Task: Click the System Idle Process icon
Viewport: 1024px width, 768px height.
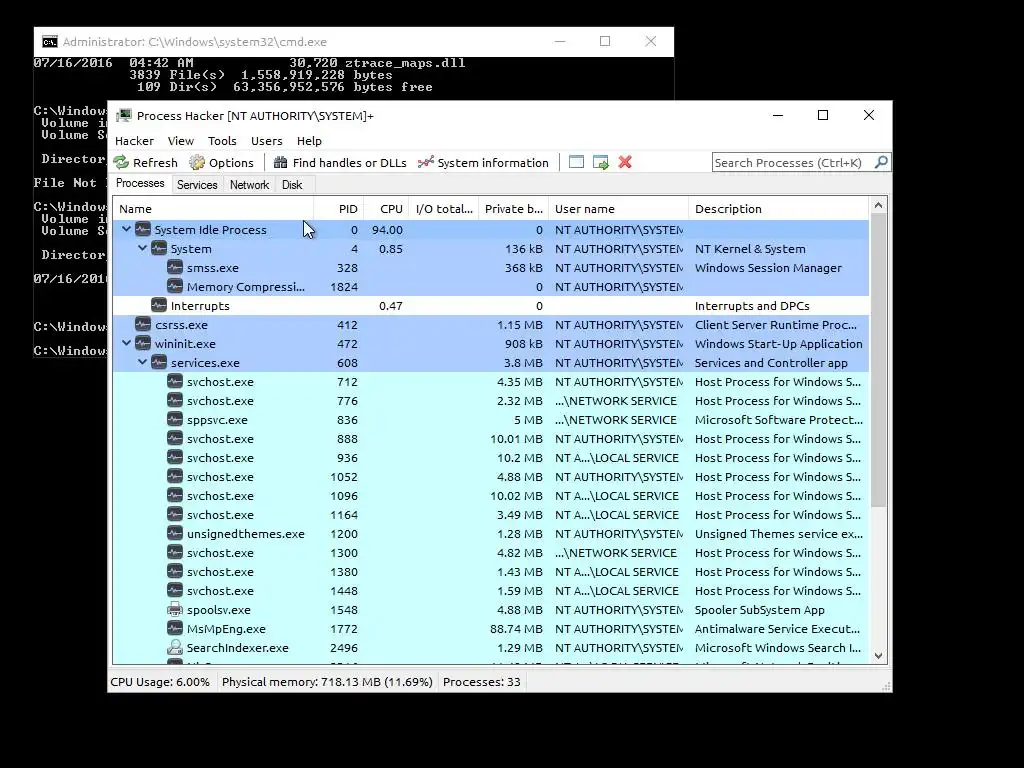Action: [x=143, y=229]
